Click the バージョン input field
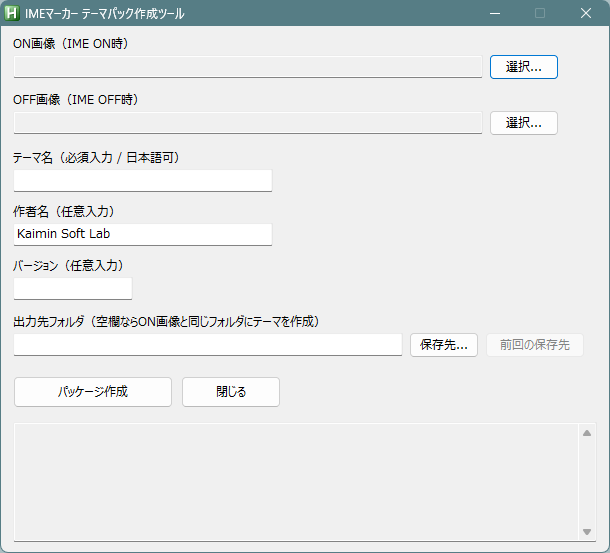 coord(73,288)
